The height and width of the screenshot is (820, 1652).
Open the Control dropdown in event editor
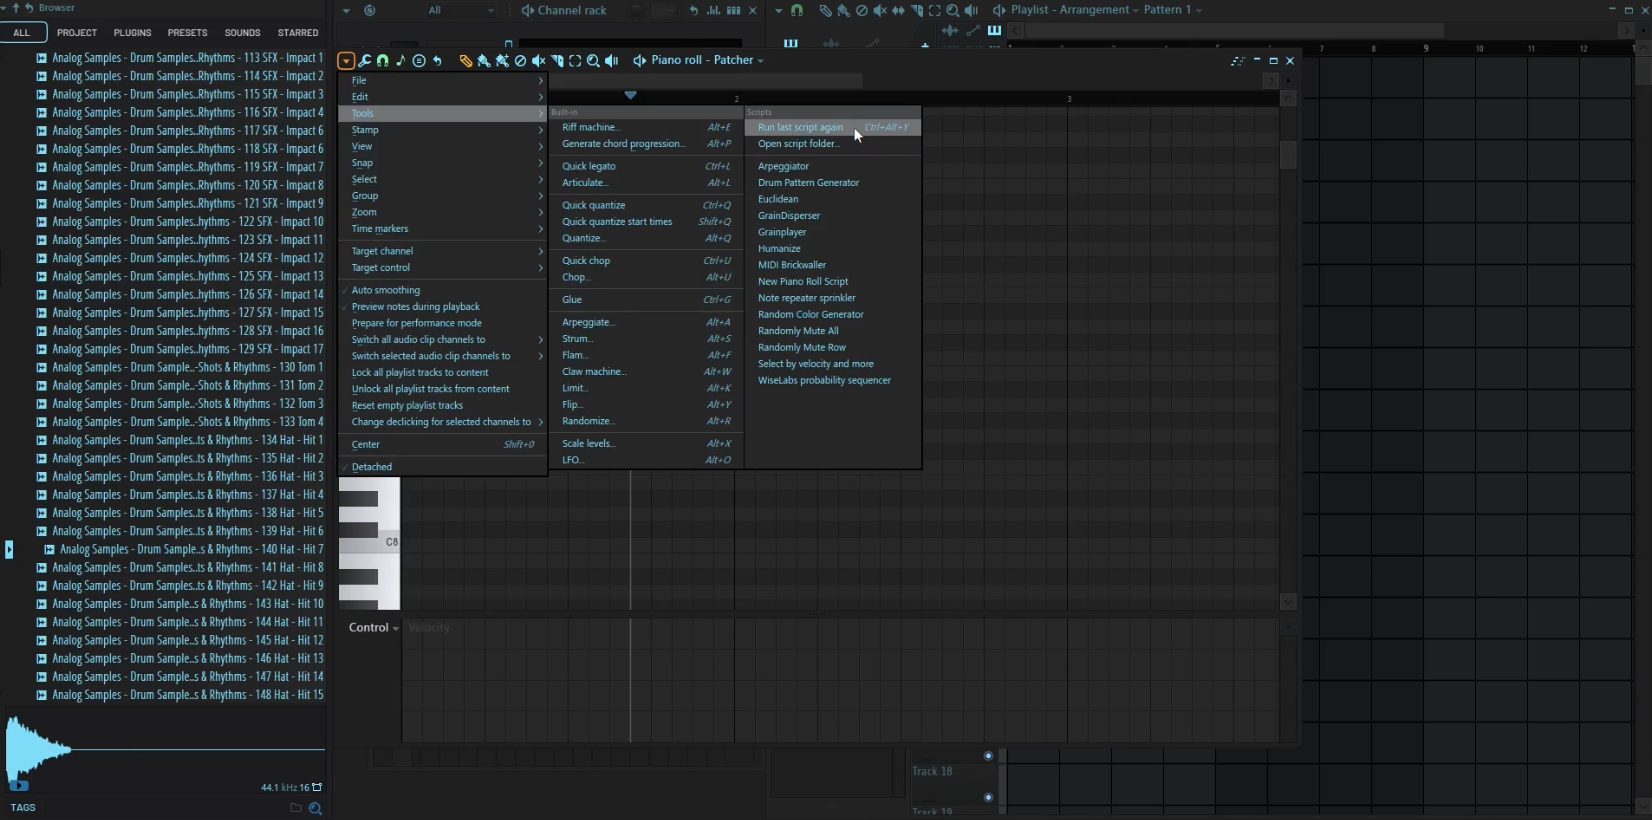tap(373, 628)
